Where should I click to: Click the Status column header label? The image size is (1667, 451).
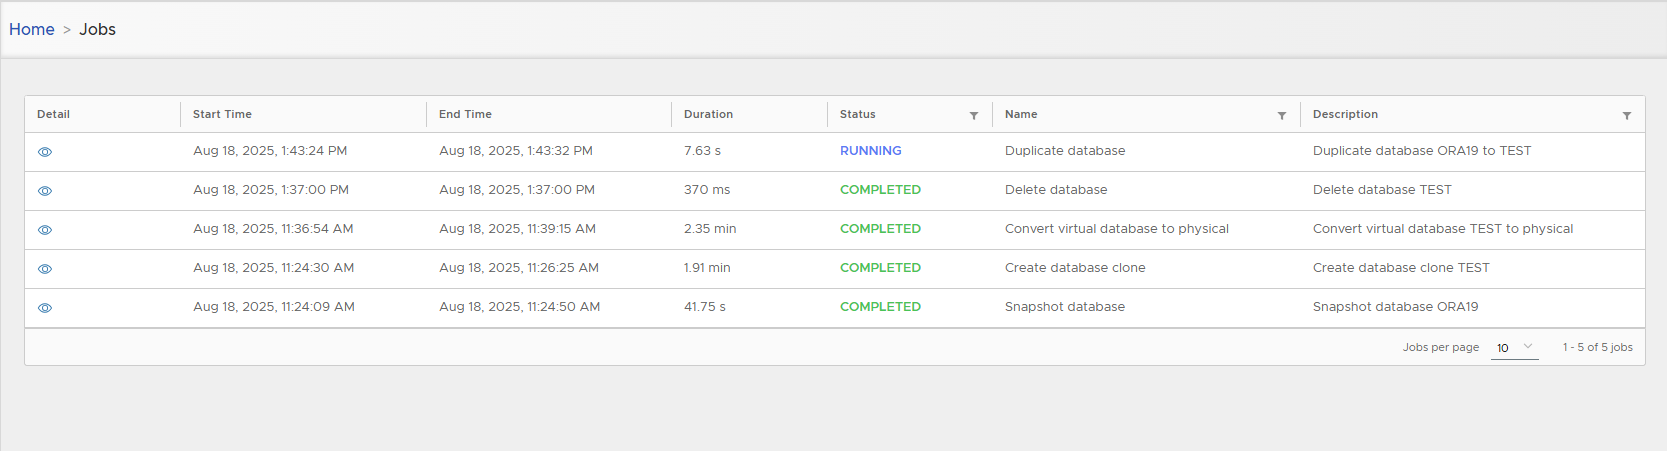857,114
